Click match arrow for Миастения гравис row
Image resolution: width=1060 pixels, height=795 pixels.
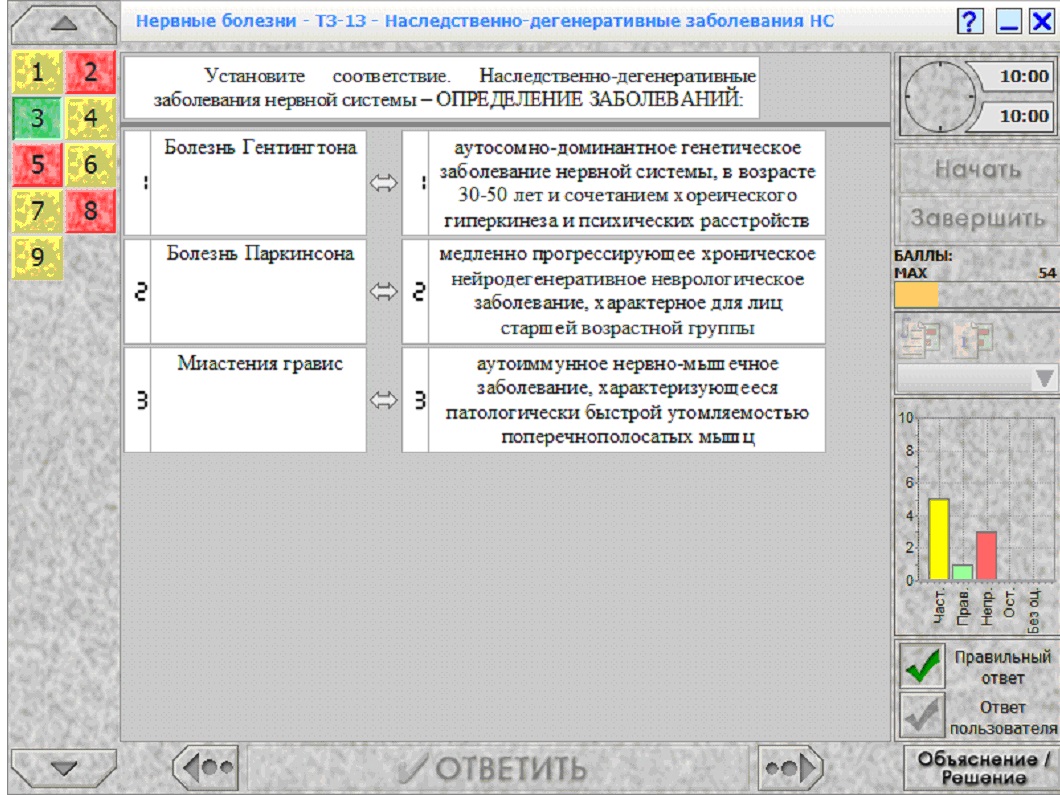pyautogui.click(x=383, y=400)
